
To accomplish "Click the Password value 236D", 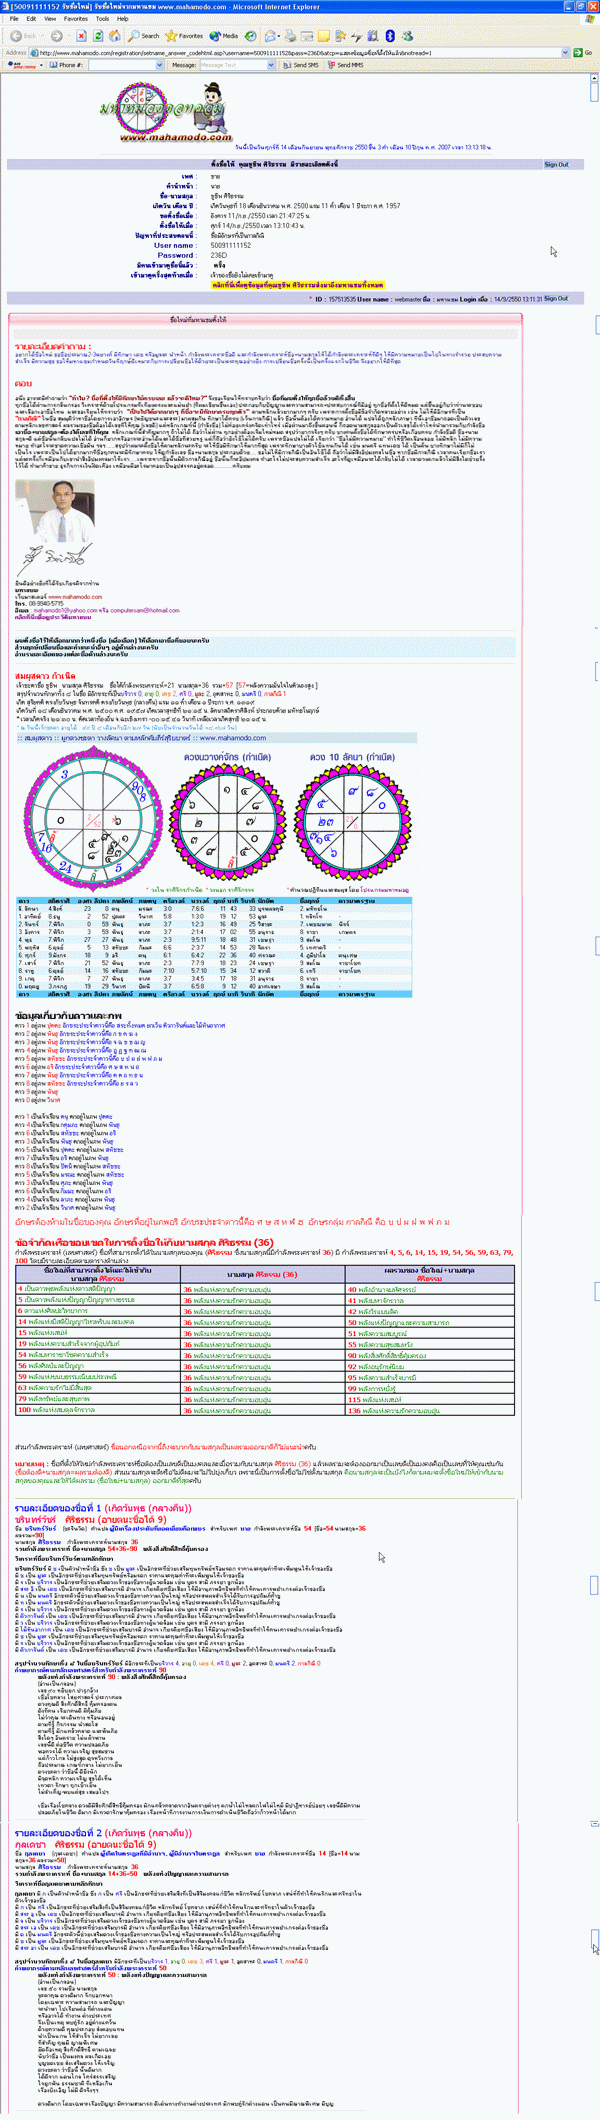I will click(x=219, y=255).
